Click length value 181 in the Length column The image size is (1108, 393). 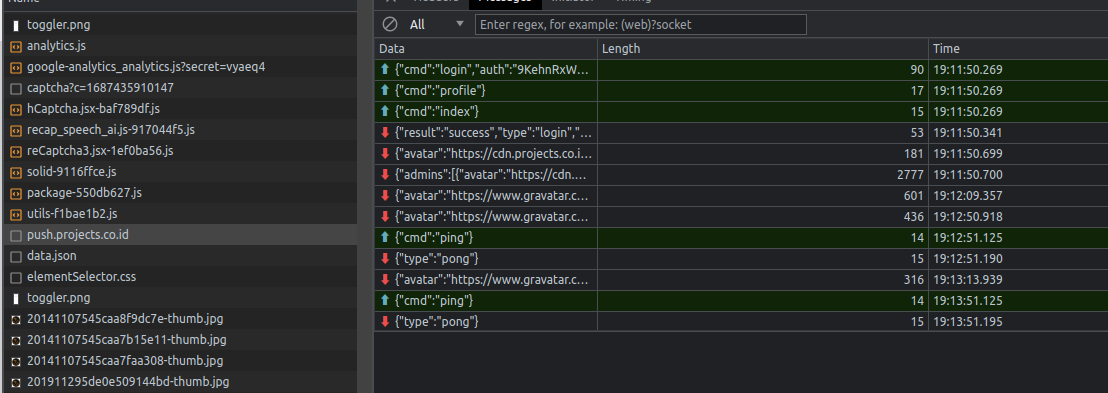coord(914,153)
